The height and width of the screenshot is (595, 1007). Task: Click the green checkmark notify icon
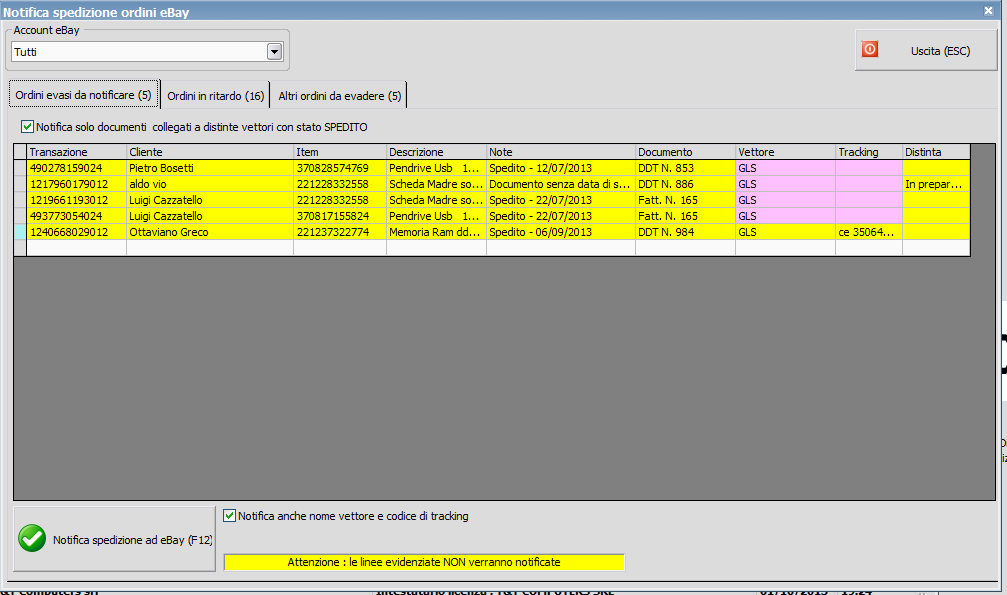point(32,538)
